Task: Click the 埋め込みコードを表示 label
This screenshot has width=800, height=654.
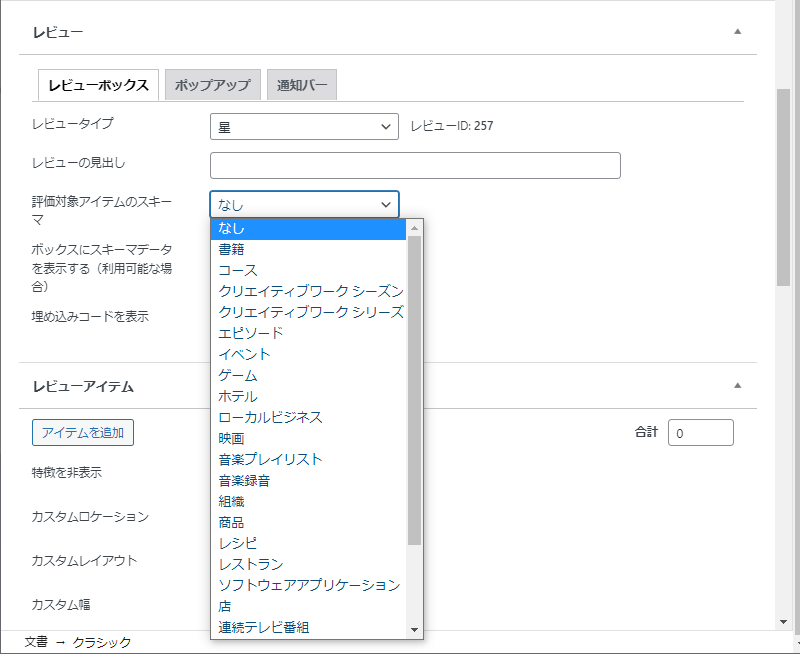Action: point(90,316)
